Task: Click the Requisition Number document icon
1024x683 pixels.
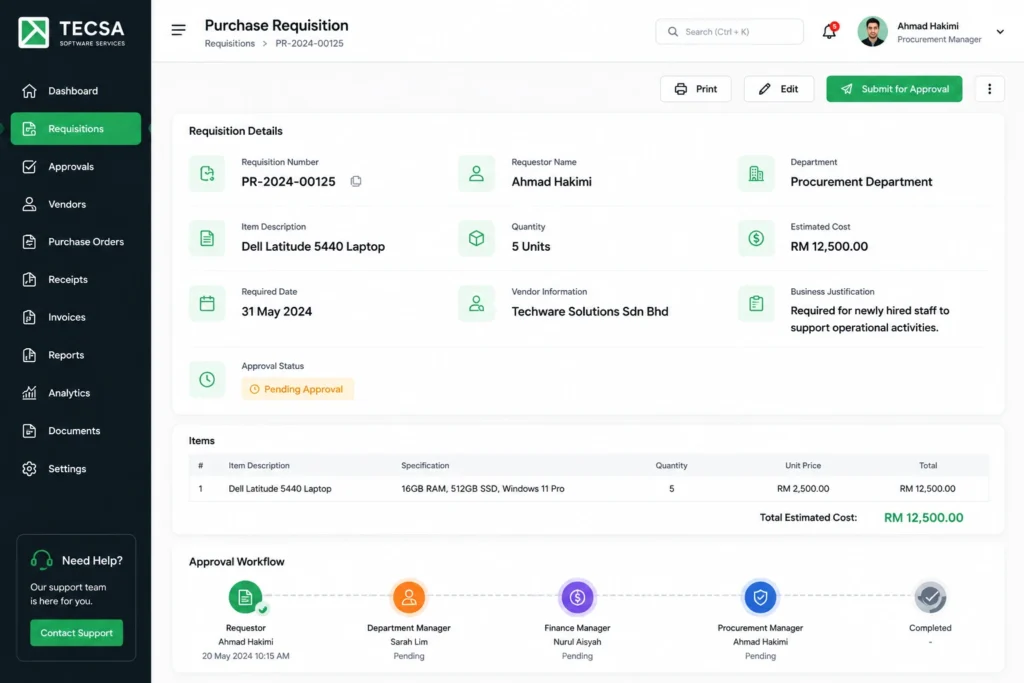Action: (x=207, y=174)
